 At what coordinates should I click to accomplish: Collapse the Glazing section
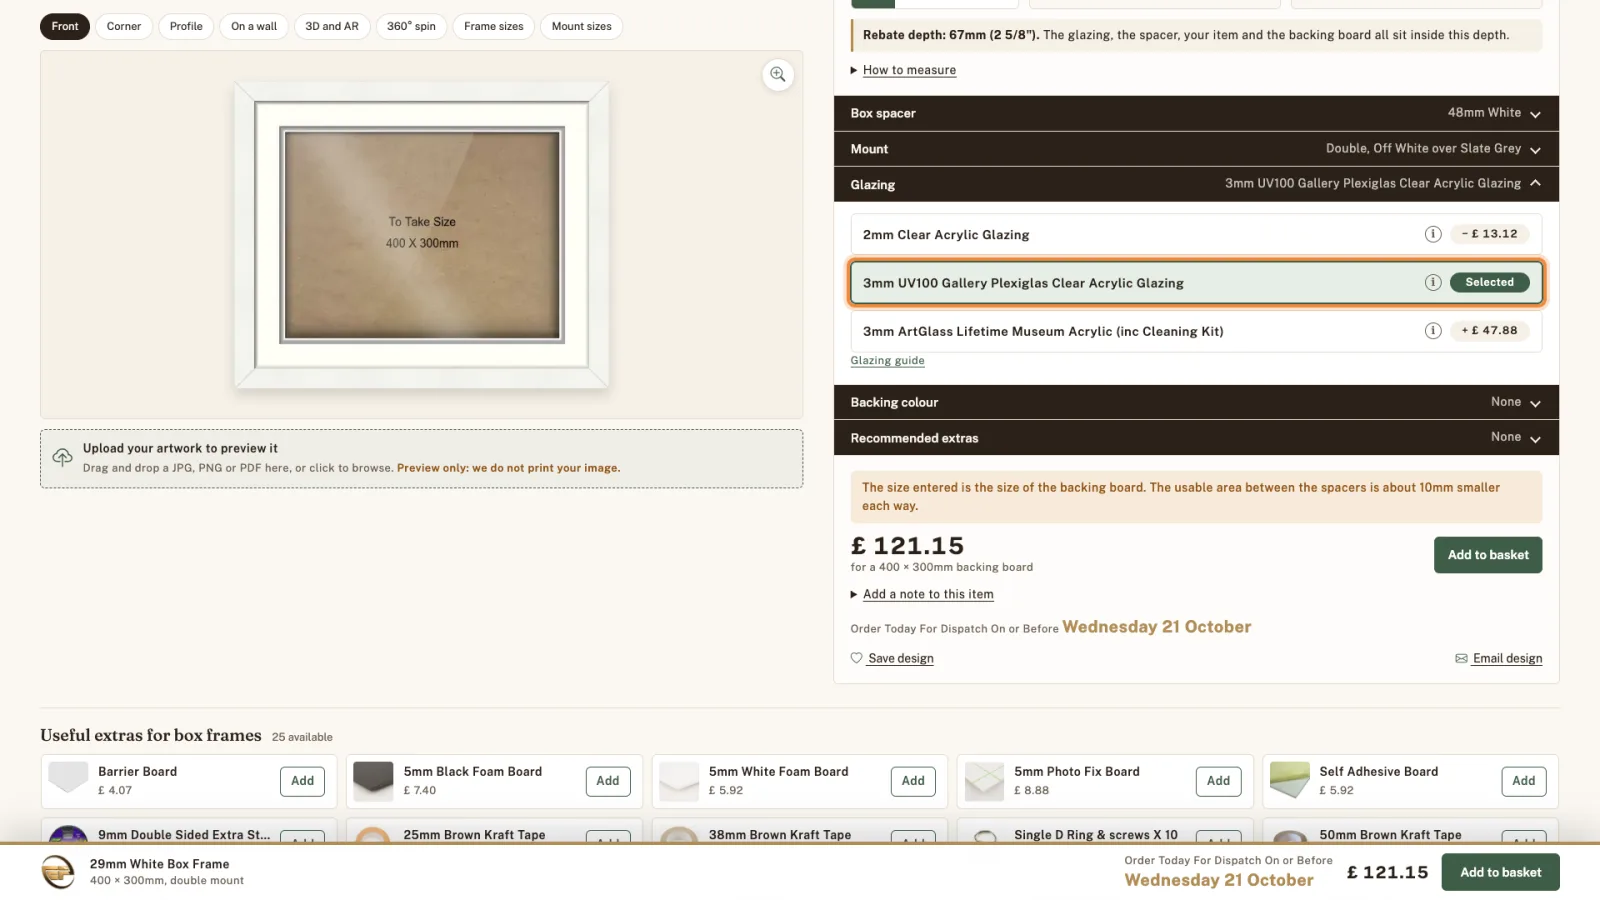(1196, 184)
